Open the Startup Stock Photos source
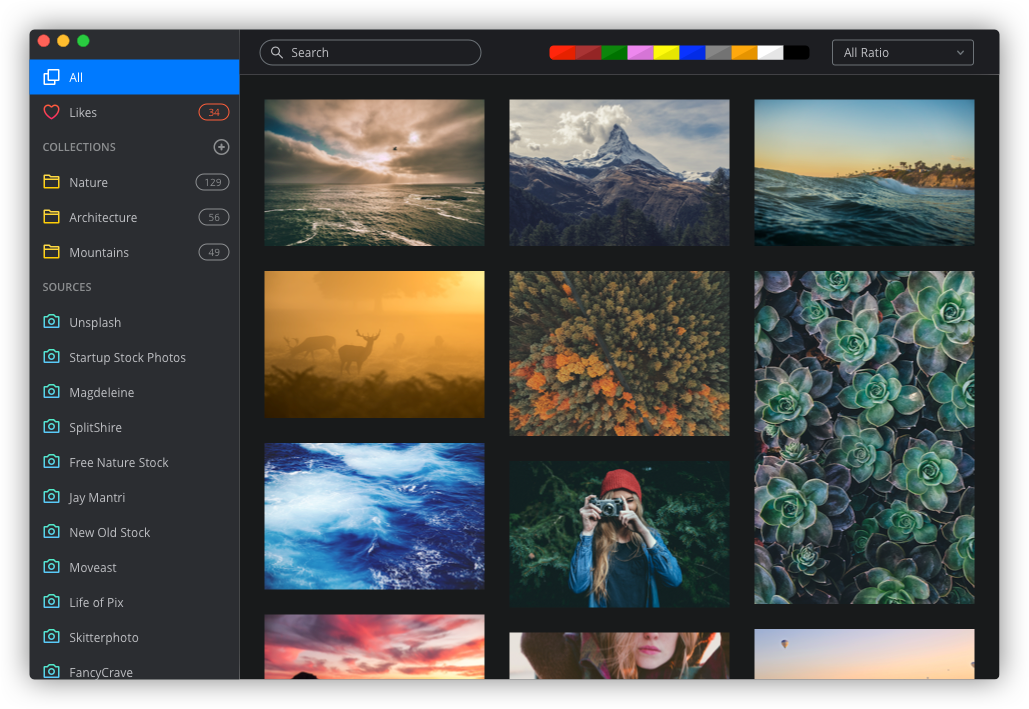1029x709 pixels. (127, 357)
